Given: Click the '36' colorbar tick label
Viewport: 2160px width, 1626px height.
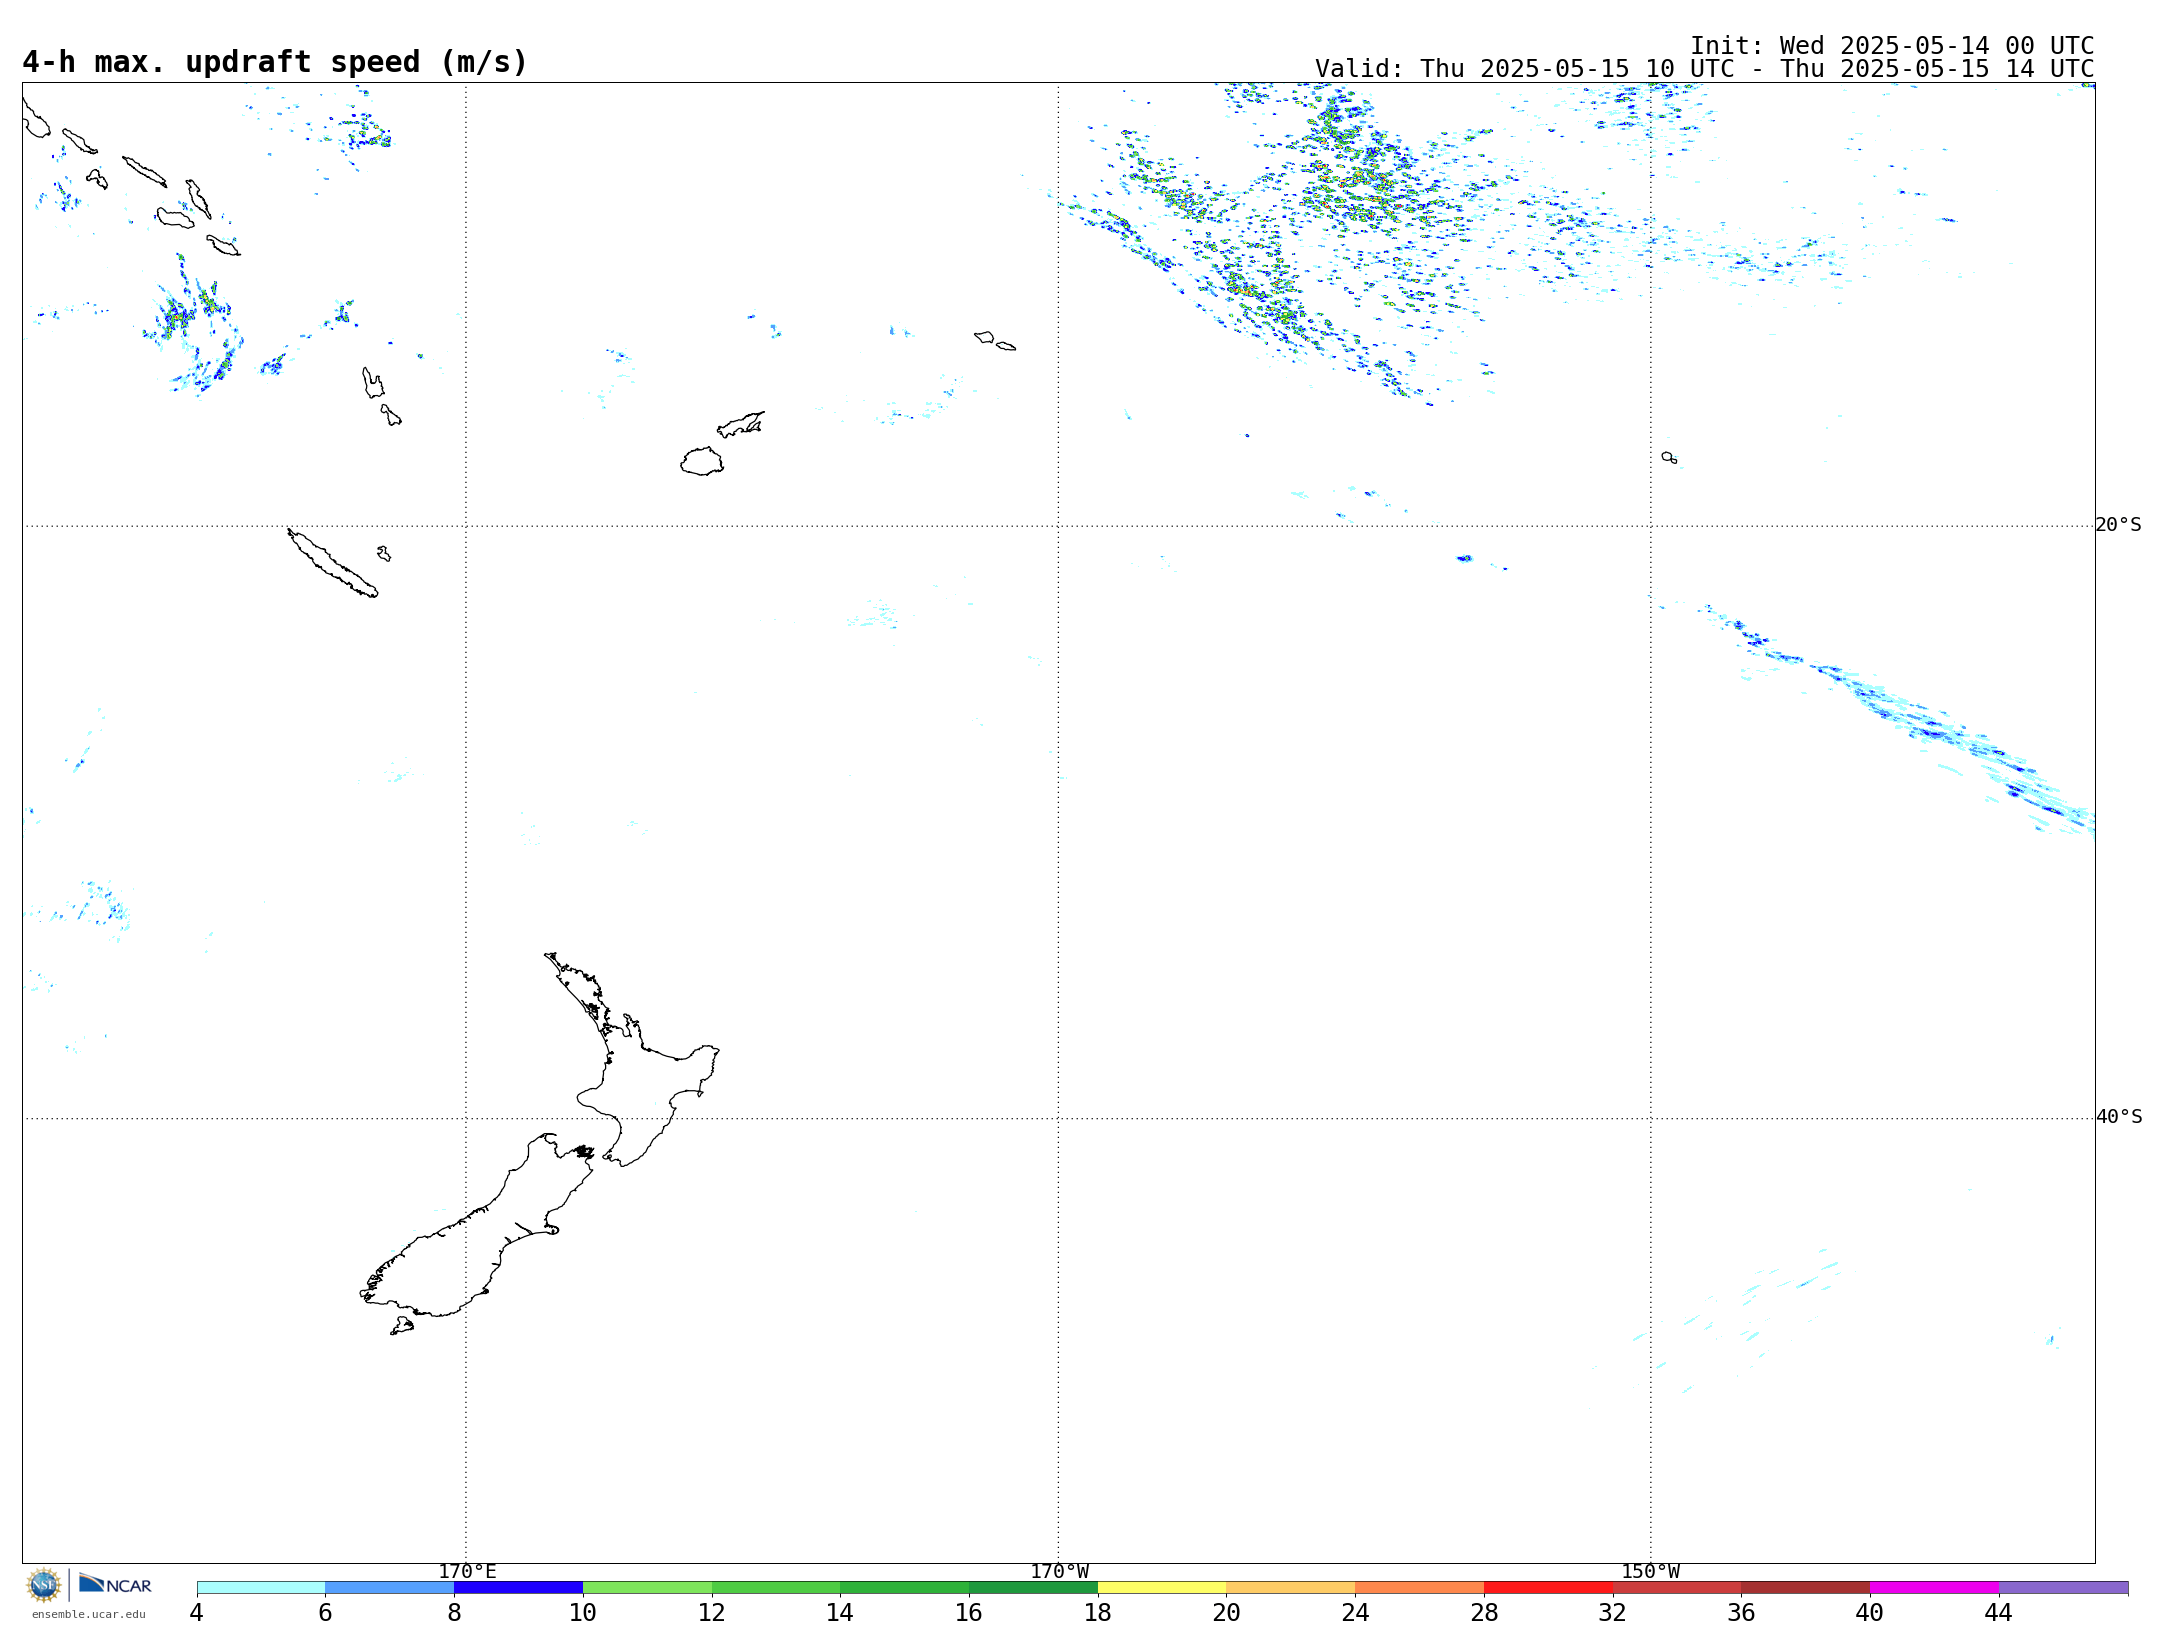Looking at the screenshot, I should click(x=1741, y=1612).
